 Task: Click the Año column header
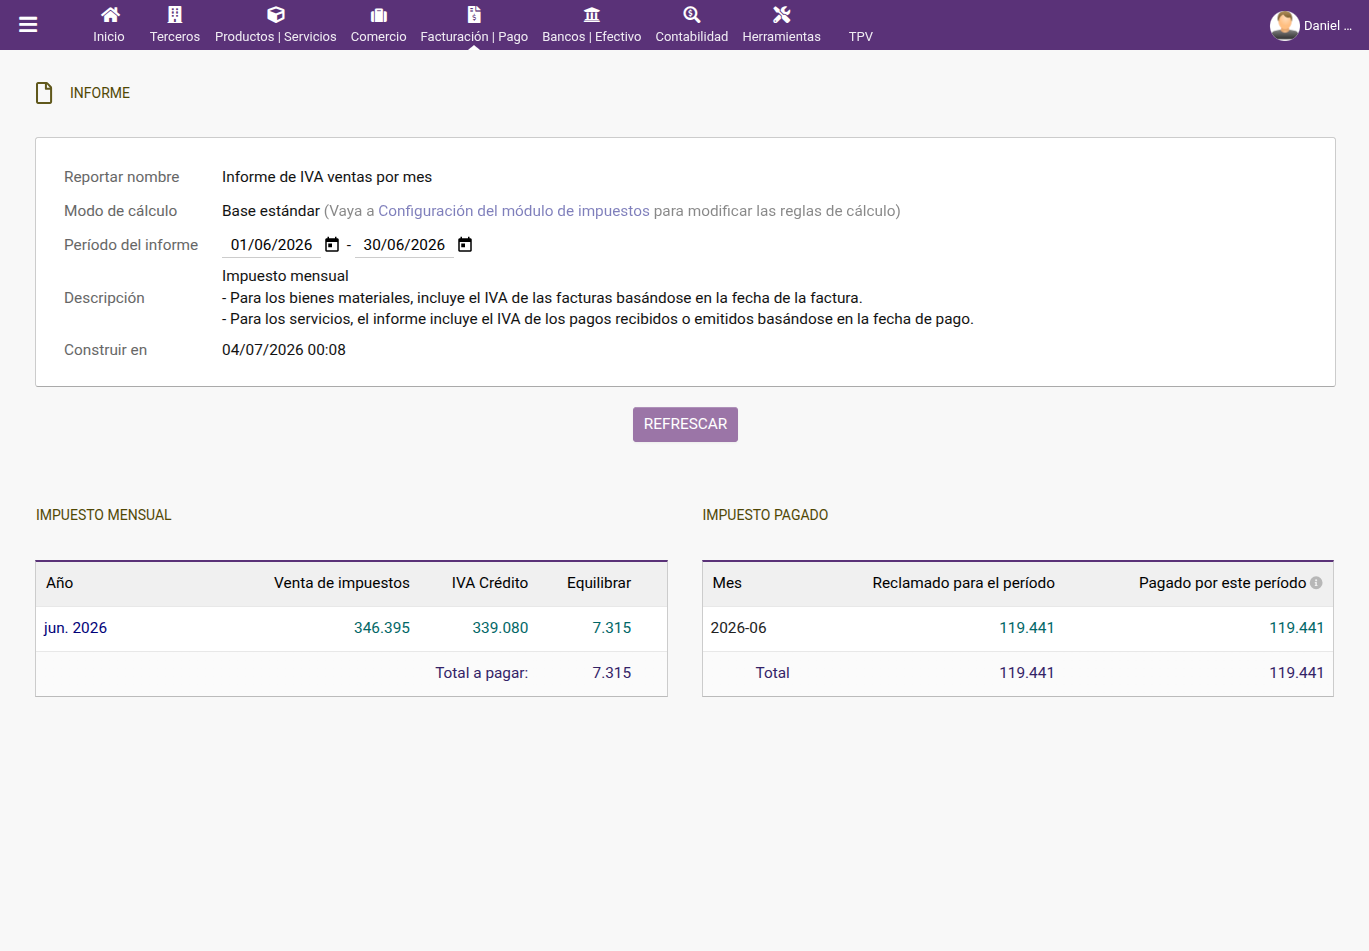coord(60,583)
